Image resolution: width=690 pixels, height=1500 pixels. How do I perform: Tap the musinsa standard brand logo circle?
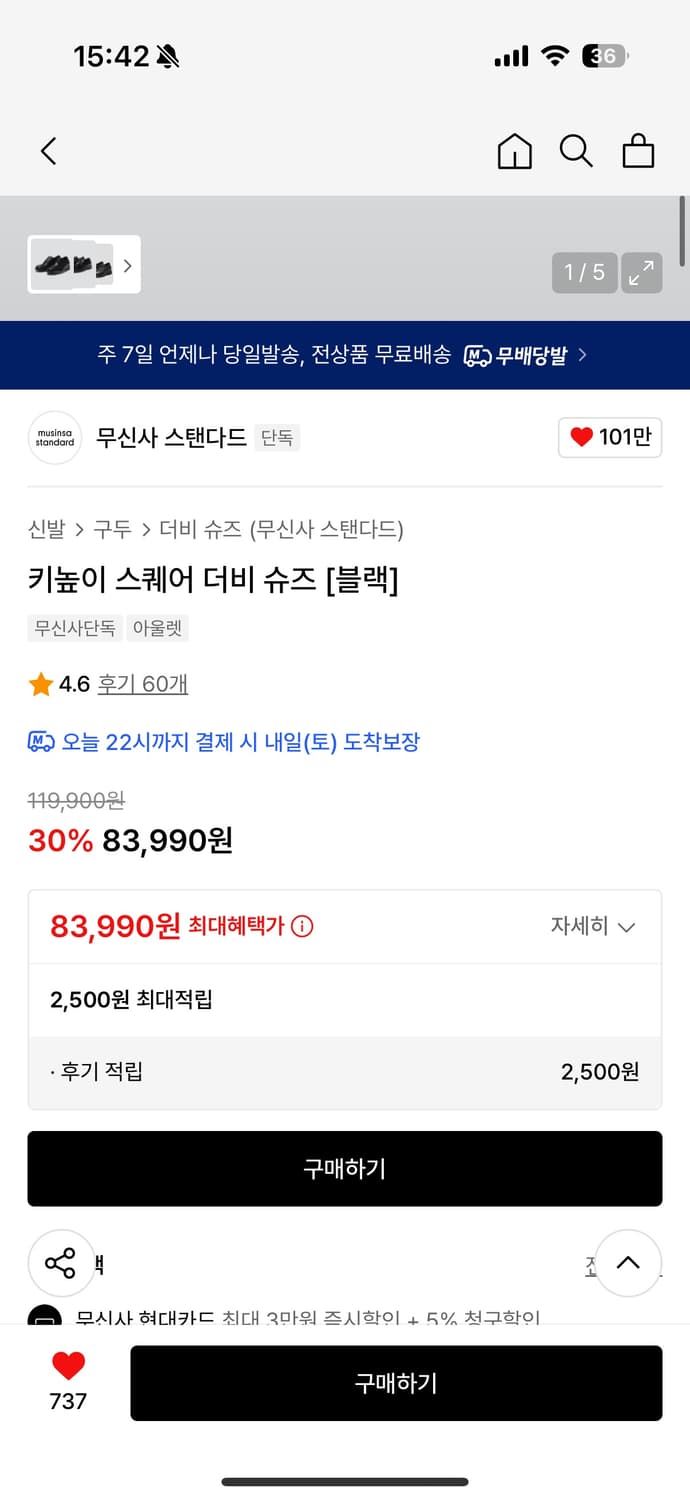tap(54, 437)
